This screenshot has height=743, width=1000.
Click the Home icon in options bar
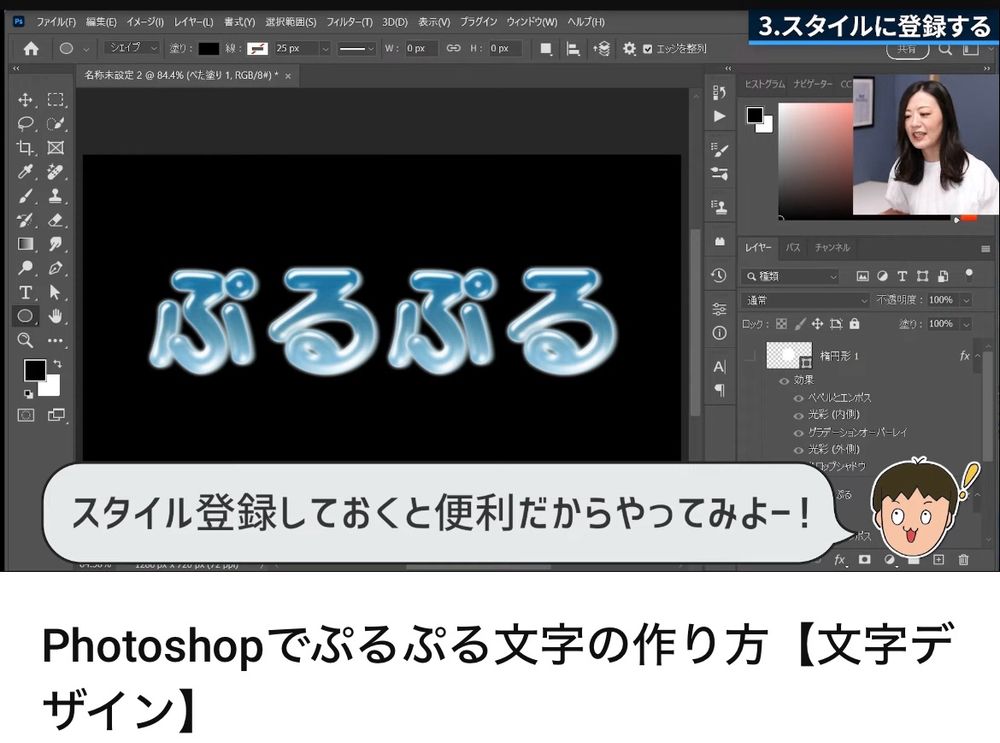31,48
